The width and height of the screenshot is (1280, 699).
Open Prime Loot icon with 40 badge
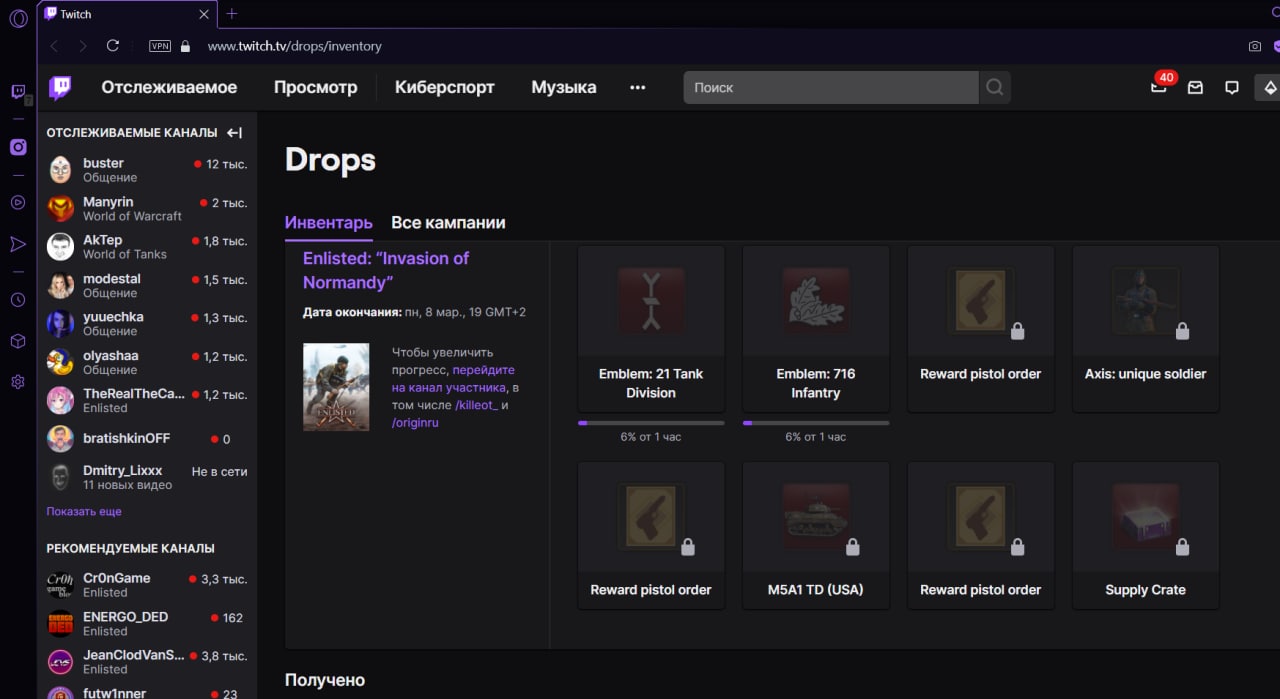[x=1159, y=87]
